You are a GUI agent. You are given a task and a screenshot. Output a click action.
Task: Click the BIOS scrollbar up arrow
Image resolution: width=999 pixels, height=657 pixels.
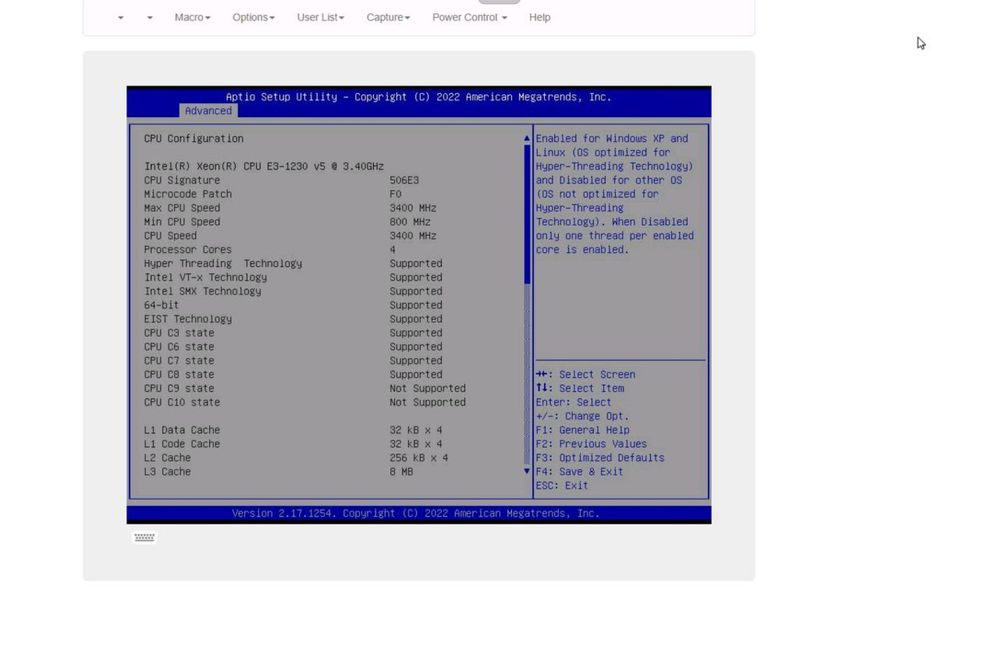coord(527,138)
